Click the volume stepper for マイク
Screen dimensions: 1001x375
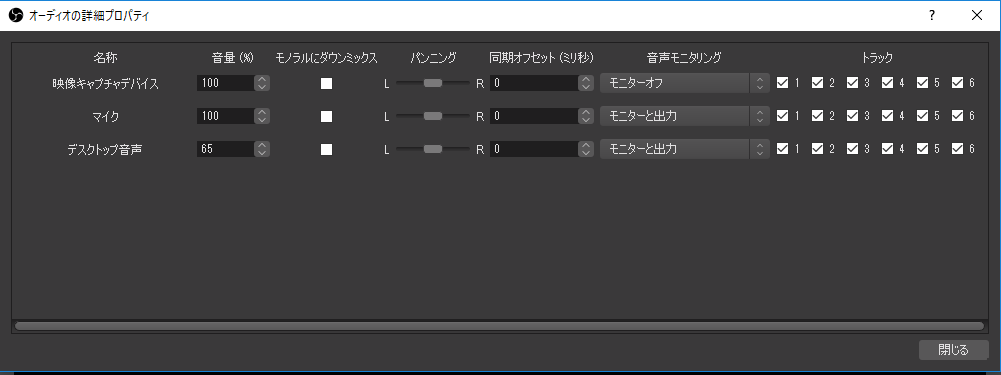point(262,116)
